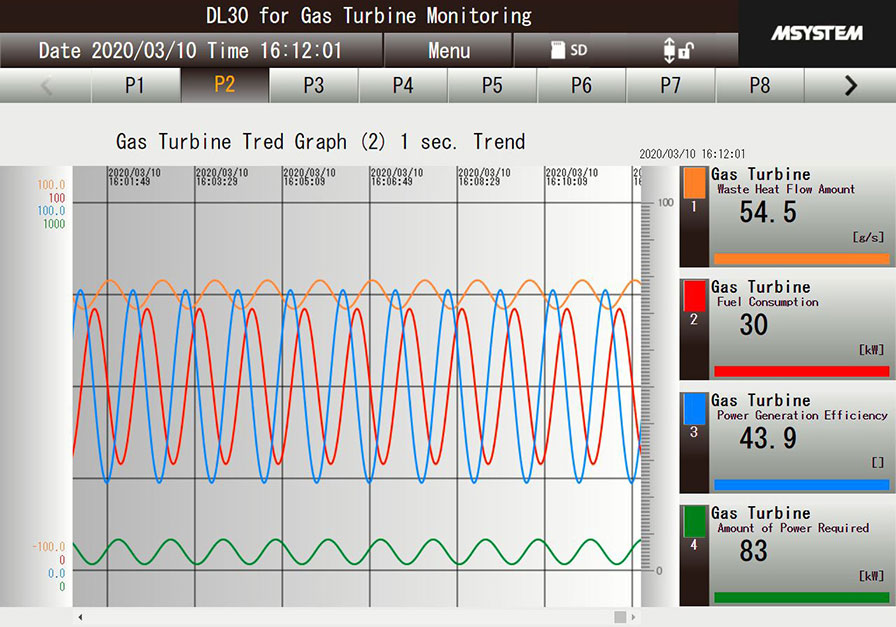The width and height of the screenshot is (896, 627).
Task: Open the Menu button
Action: [x=449, y=50]
